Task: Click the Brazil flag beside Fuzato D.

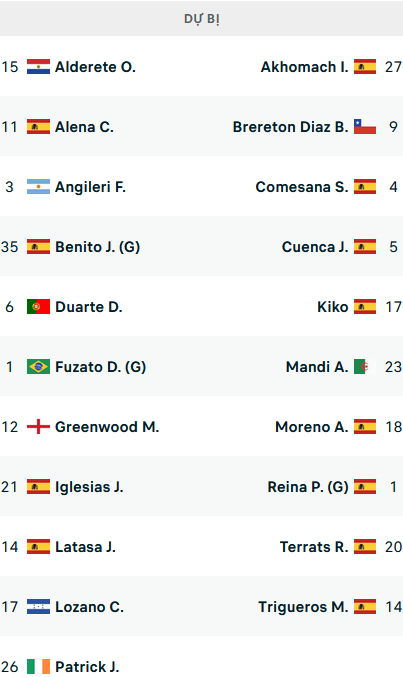Action: pyautogui.click(x=38, y=367)
